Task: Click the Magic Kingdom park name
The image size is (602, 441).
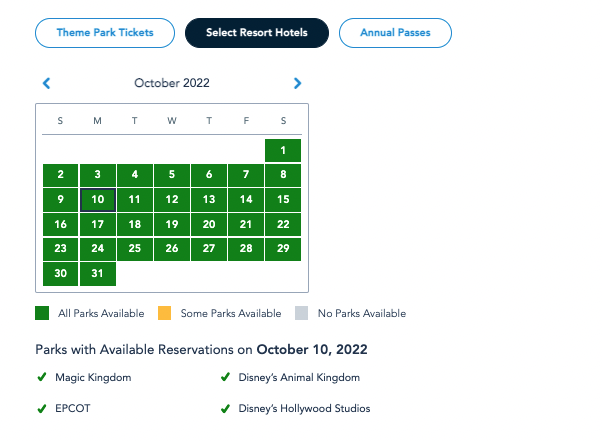Action: [x=94, y=378]
